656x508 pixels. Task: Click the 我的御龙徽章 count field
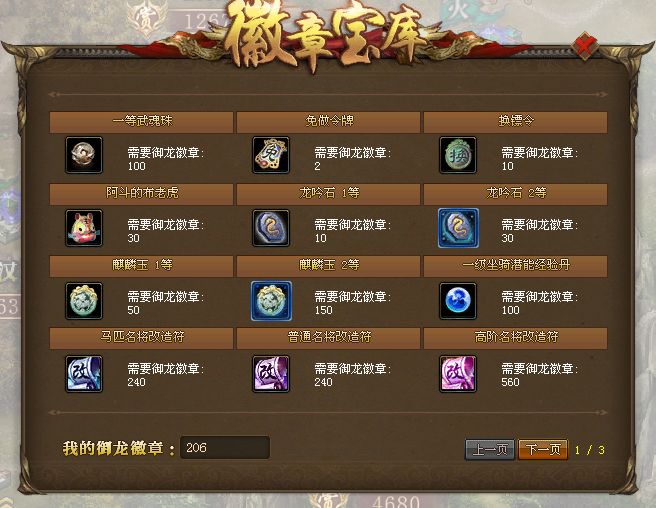tap(225, 448)
